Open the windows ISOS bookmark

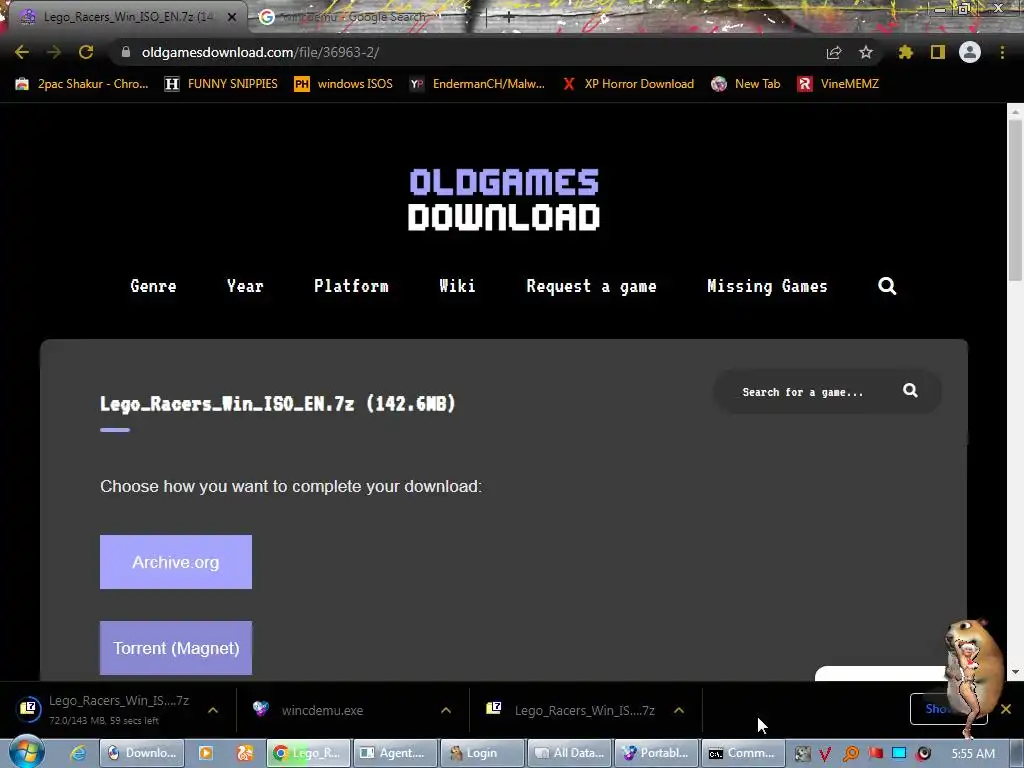coord(344,84)
